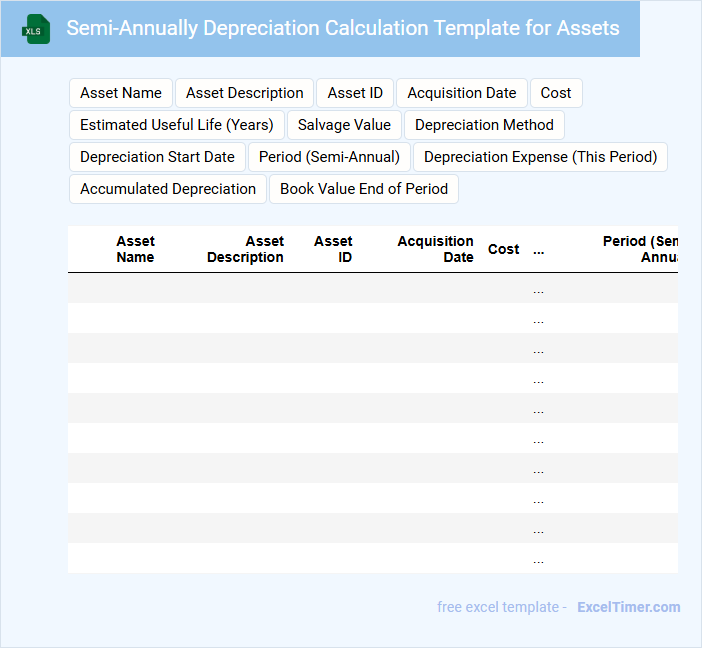Viewport: 702px width, 648px height.
Task: Click the template title text
Action: (x=343, y=28)
